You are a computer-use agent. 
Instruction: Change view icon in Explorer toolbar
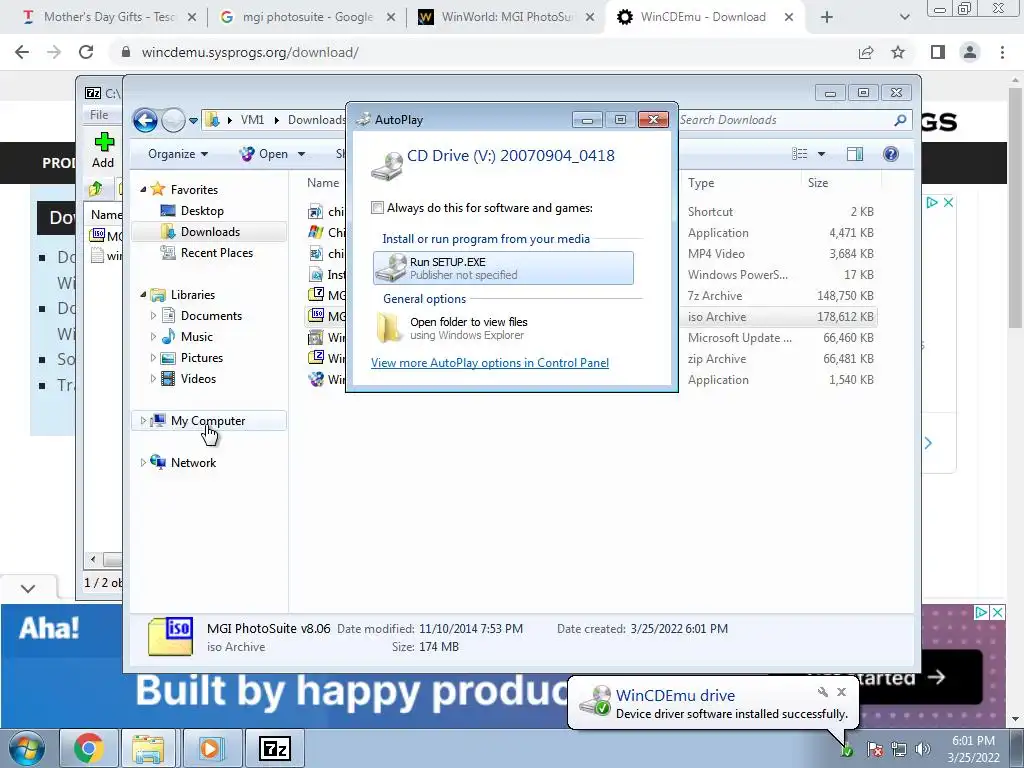coord(799,154)
